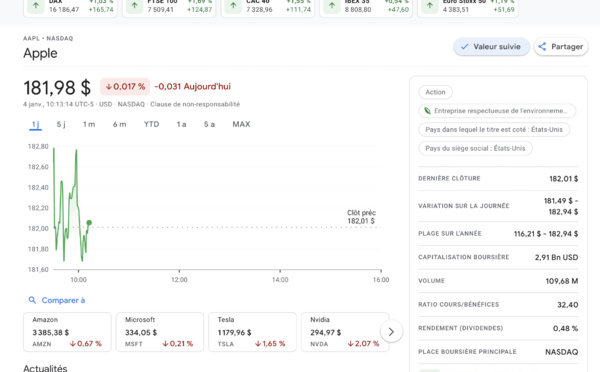Click the green leaf icon in the environment chip
This screenshot has height=372, width=600.
[427, 111]
